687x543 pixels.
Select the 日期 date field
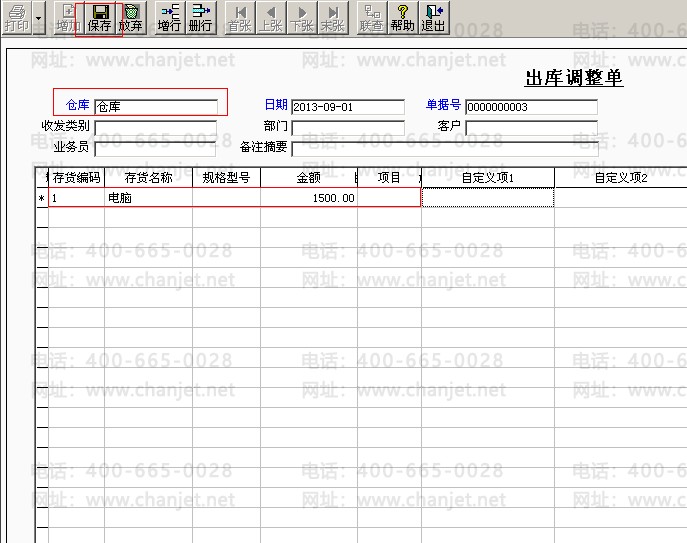point(348,107)
